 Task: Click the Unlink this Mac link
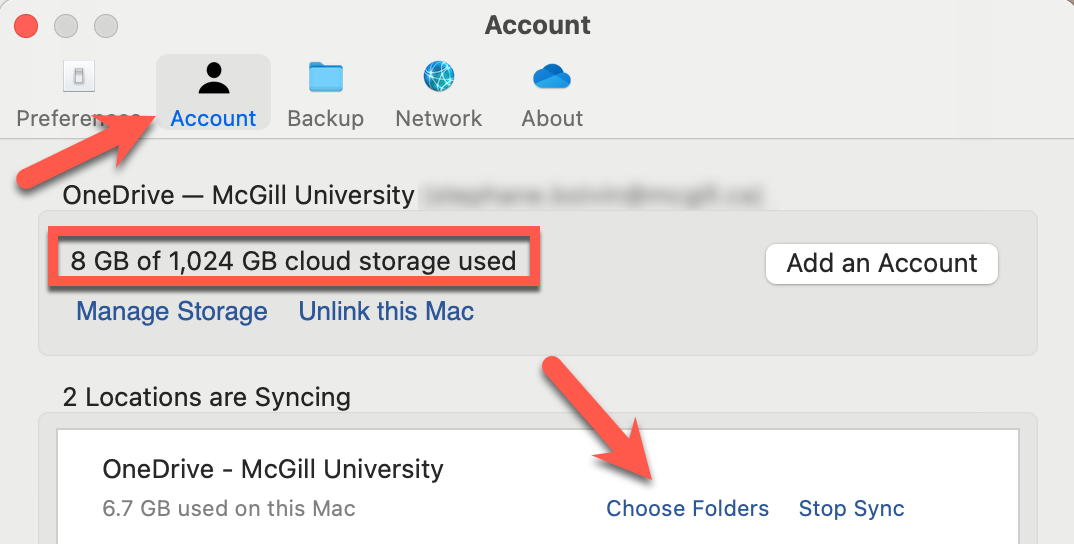coord(386,311)
